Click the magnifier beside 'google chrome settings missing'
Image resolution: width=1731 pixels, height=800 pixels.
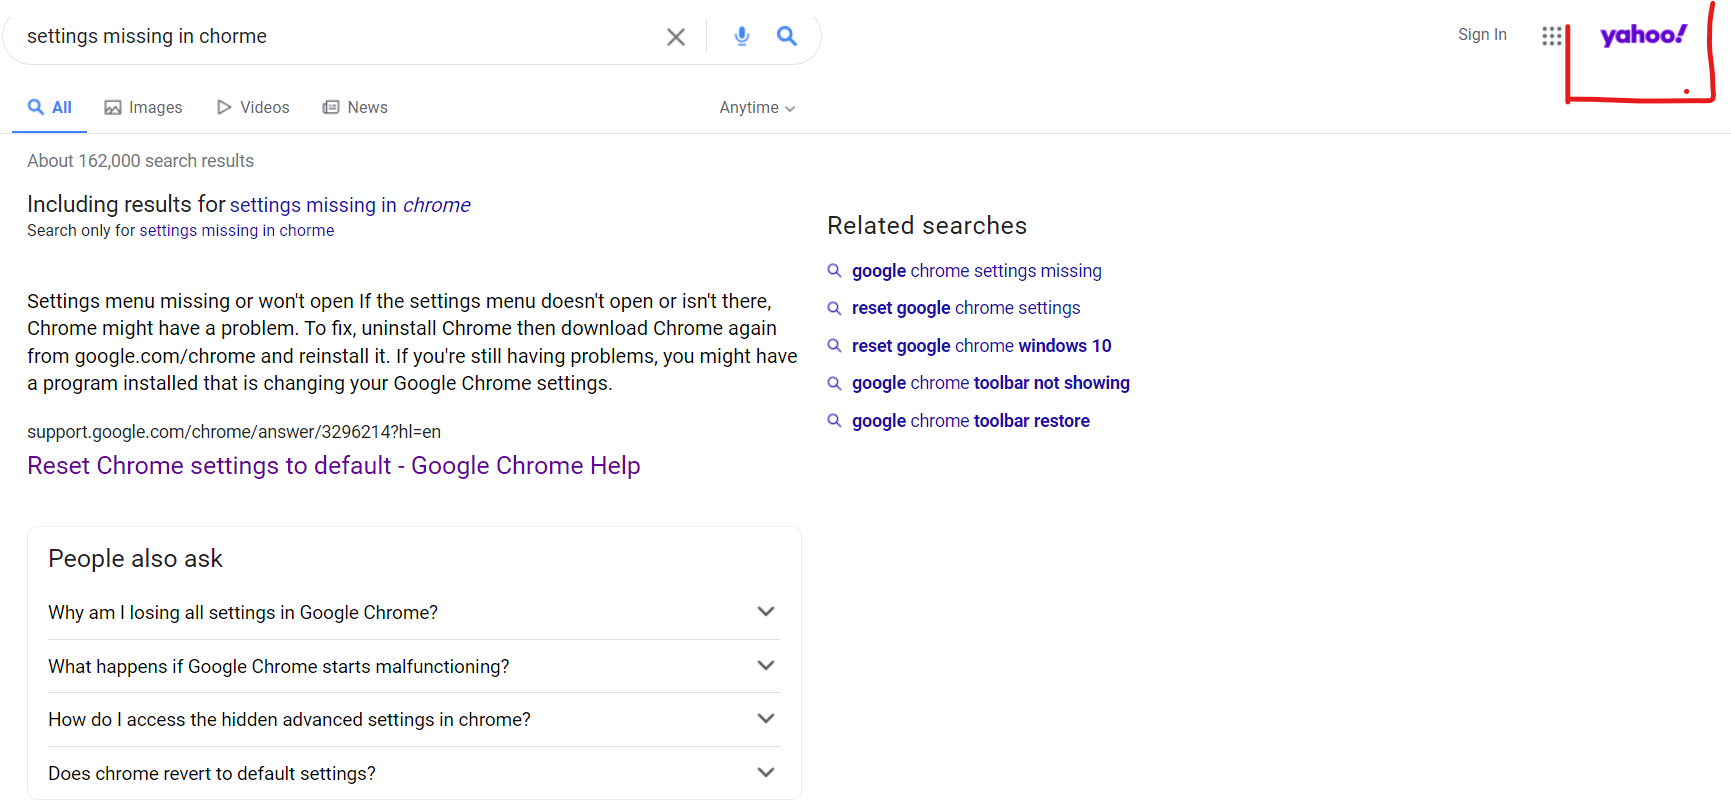[x=834, y=271]
